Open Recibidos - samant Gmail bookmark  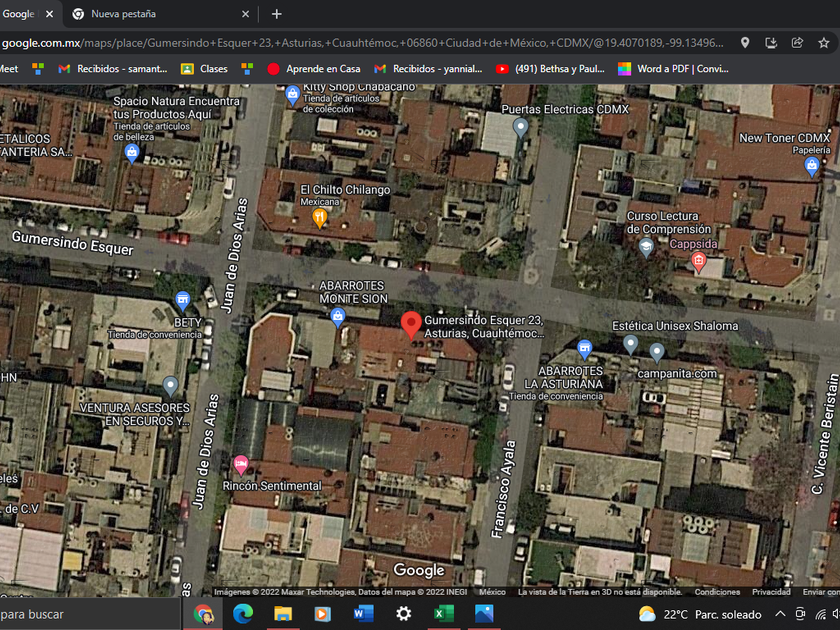[x=113, y=69]
